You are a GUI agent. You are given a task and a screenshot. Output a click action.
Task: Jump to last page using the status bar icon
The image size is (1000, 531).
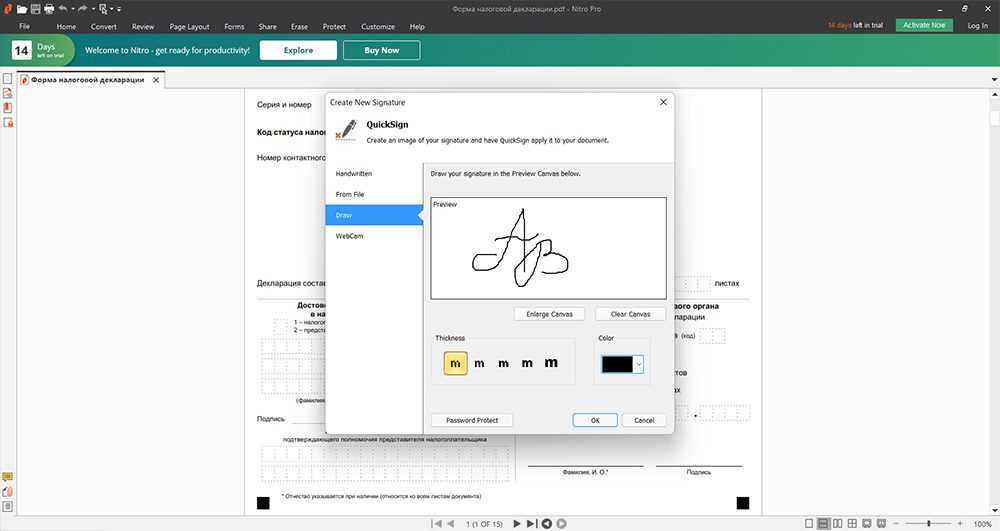coord(532,523)
